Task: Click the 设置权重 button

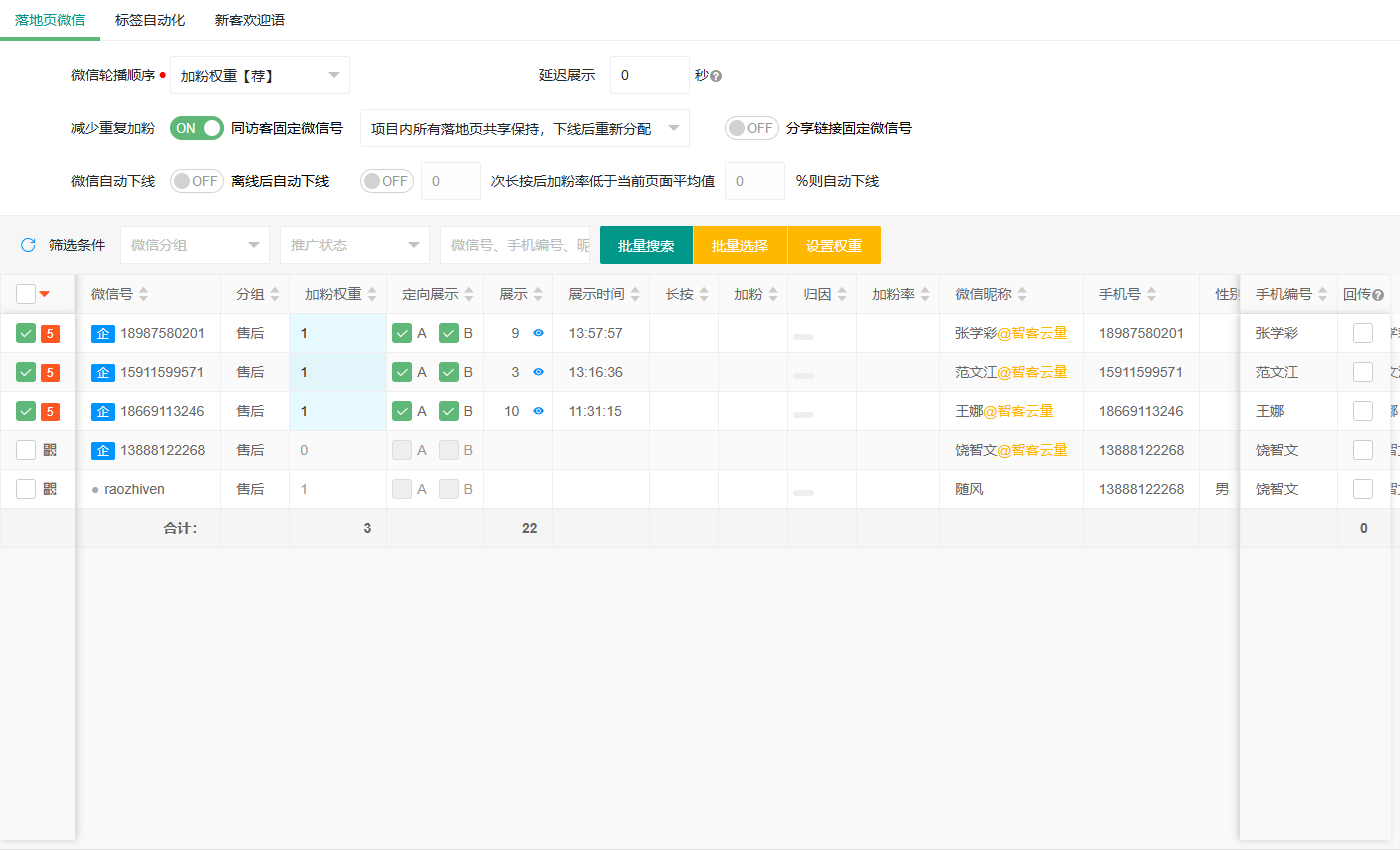Action: pos(834,245)
